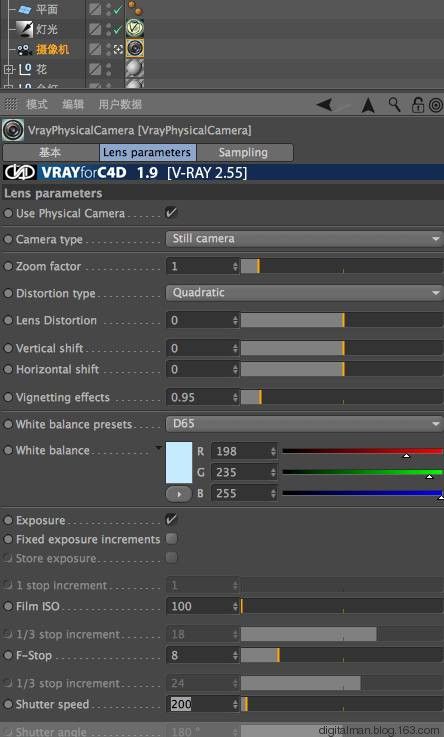Open Distortion type Quadratic dropdown

[x=304, y=293]
